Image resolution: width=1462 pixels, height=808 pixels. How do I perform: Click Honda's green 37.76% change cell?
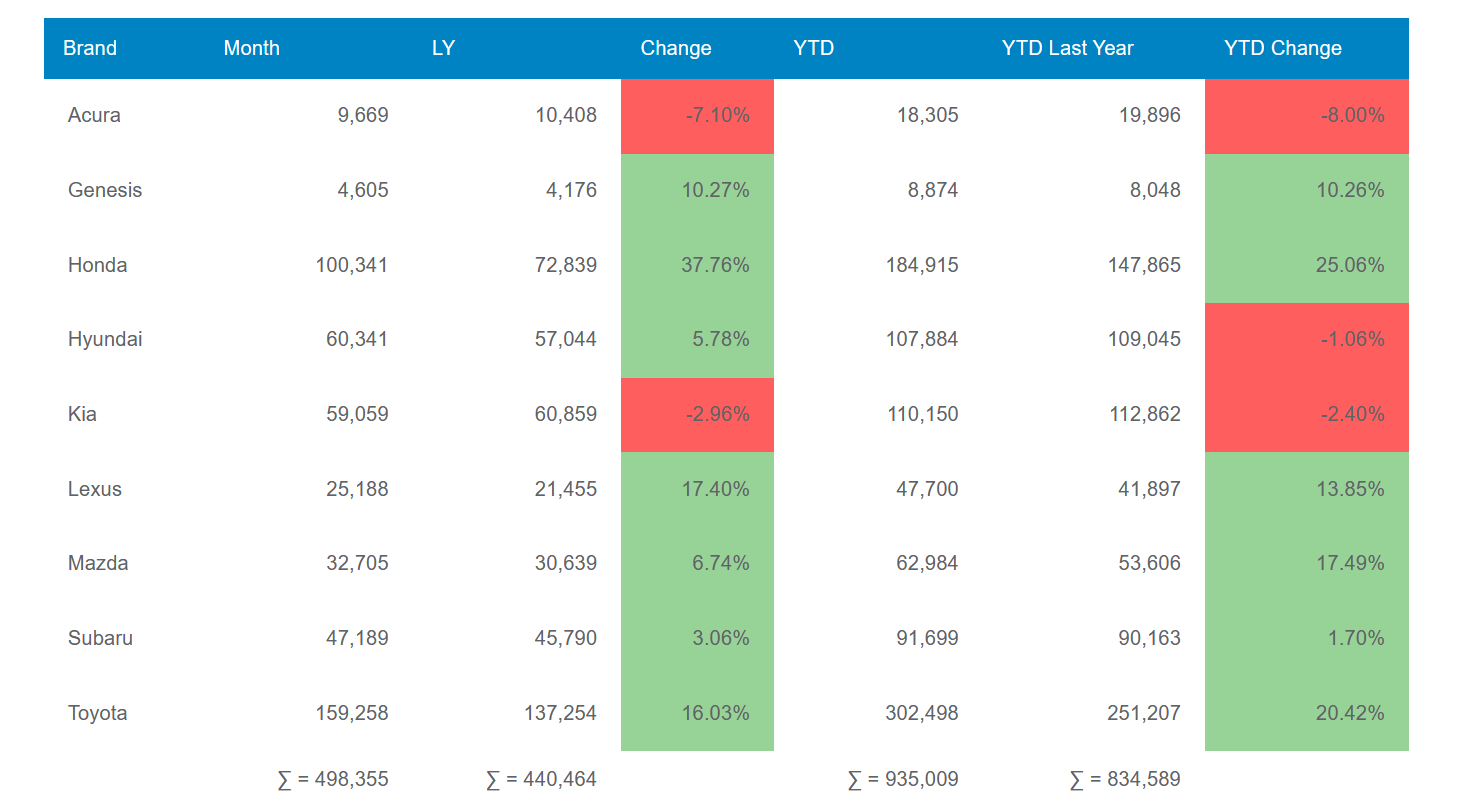click(698, 265)
